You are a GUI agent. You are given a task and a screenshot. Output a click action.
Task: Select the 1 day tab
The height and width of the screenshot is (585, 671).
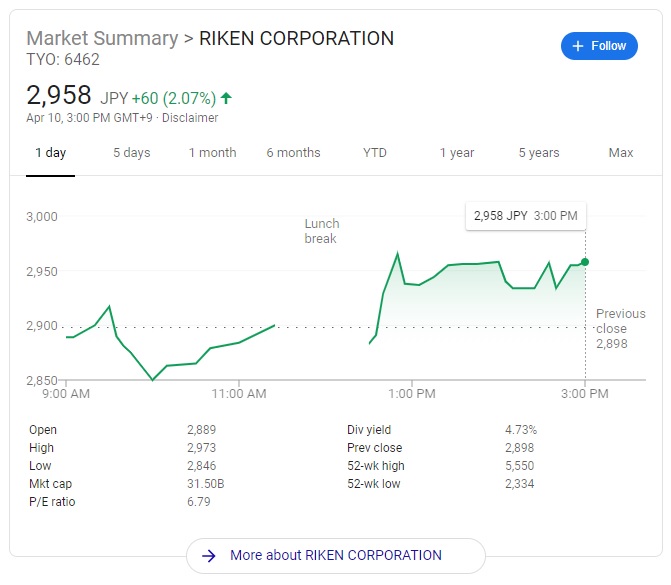coord(50,153)
